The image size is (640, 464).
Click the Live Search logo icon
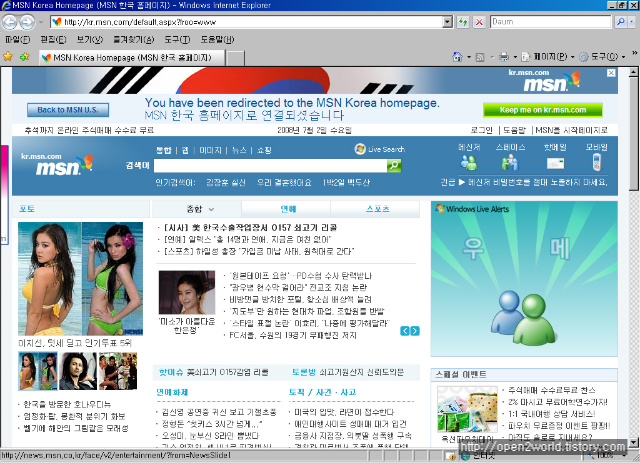coord(360,149)
